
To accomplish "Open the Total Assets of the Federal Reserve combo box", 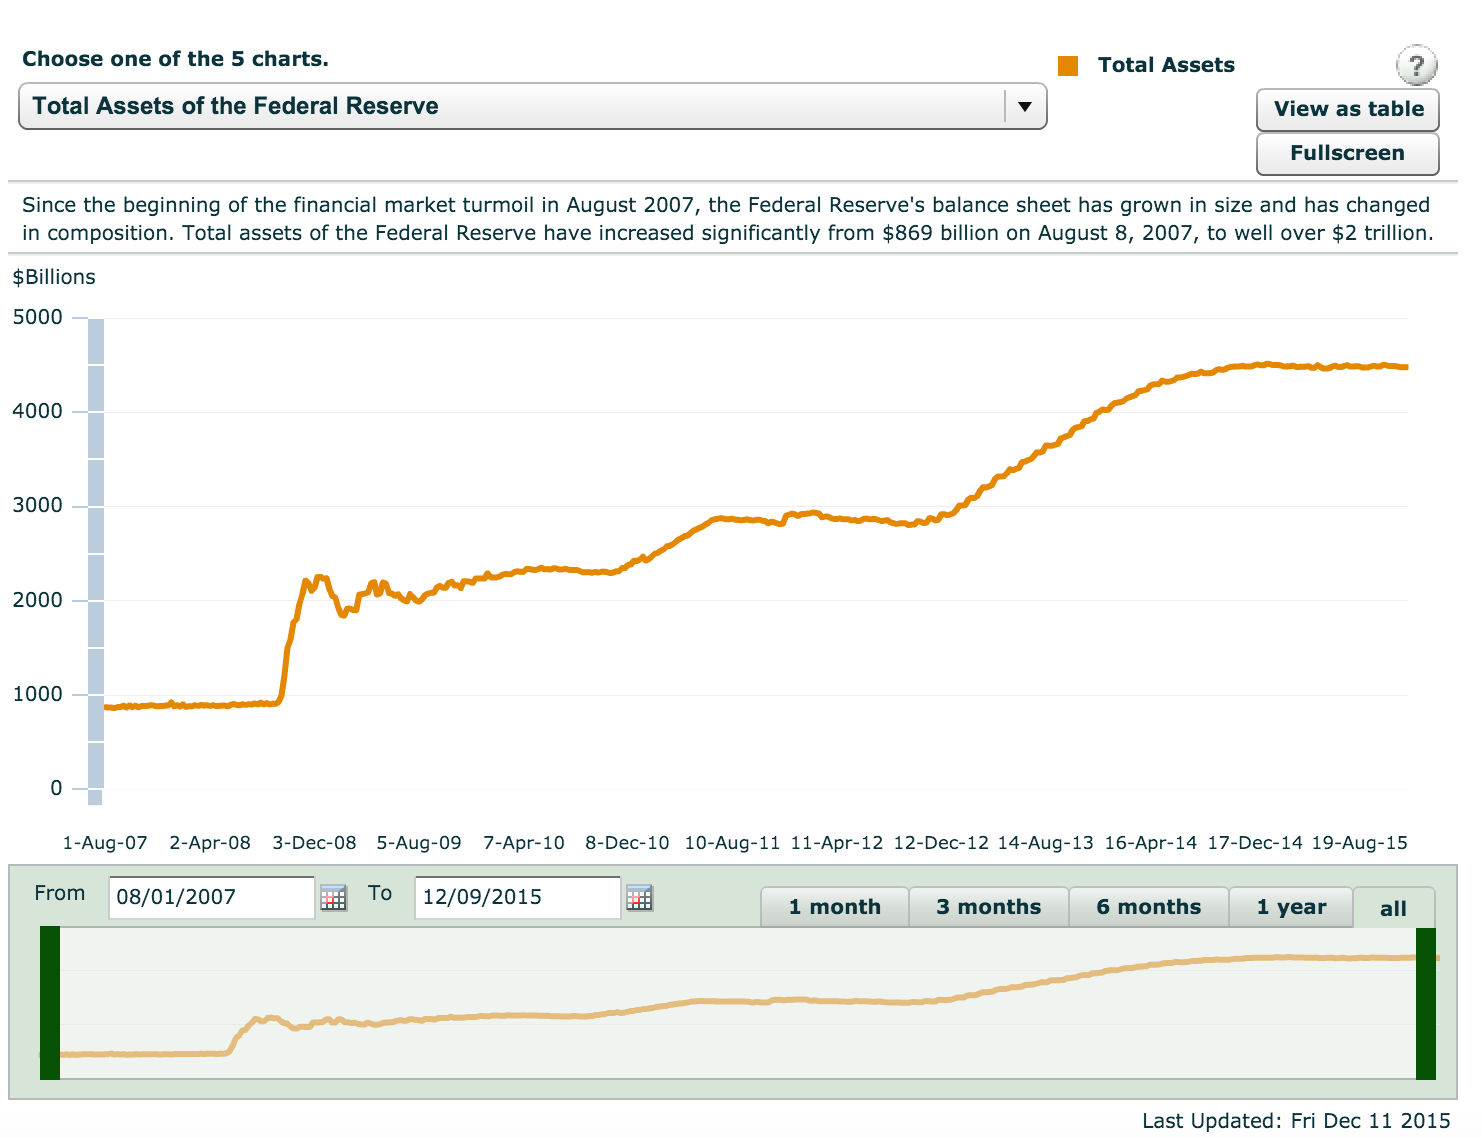I will 510,106.
